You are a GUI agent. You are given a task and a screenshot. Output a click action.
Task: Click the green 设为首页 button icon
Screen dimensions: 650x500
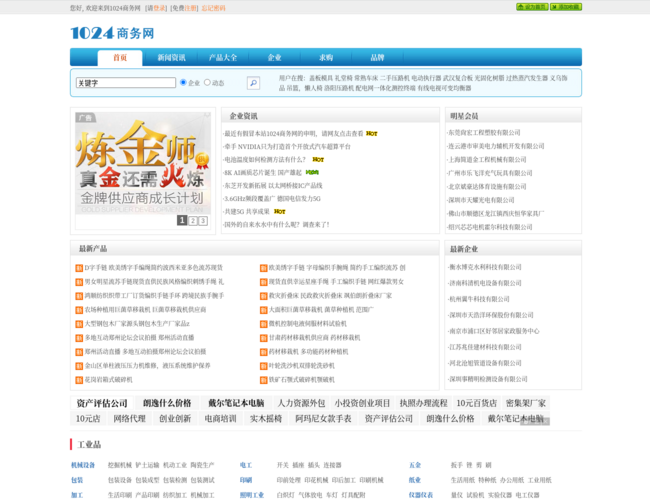point(529,7)
